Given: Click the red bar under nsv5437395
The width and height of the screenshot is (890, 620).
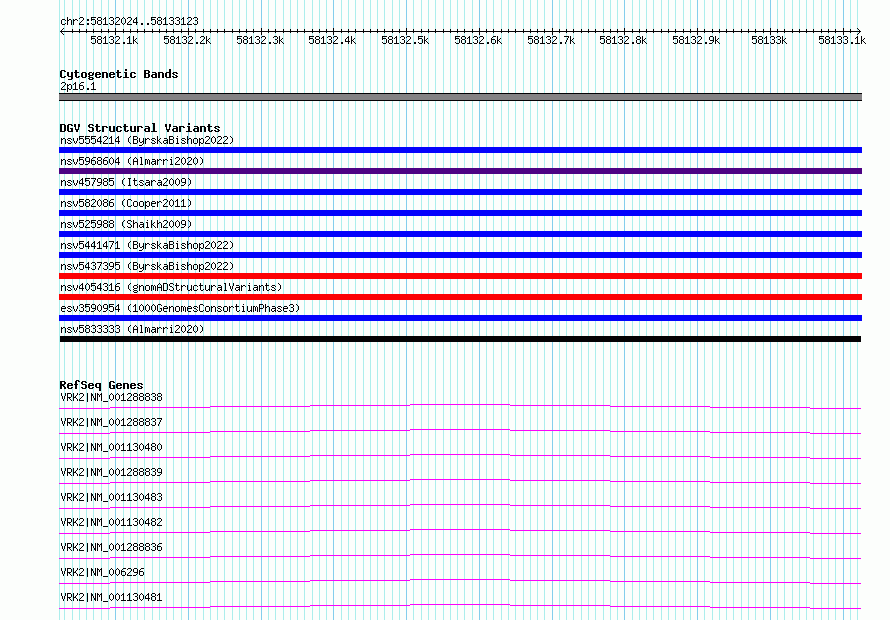Looking at the screenshot, I should (x=460, y=276).
